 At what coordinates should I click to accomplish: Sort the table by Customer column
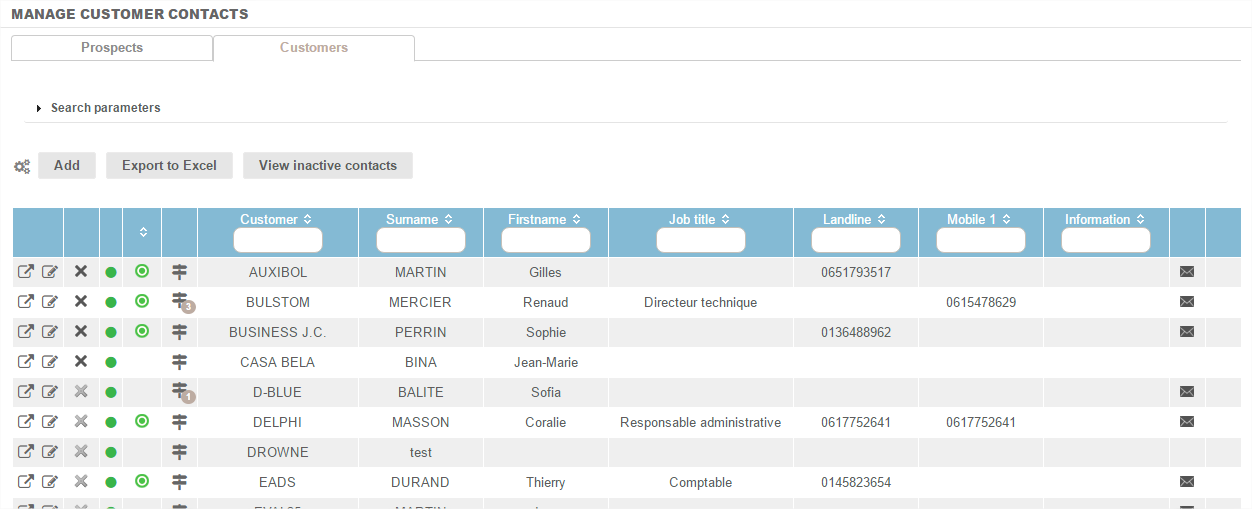click(x=276, y=219)
